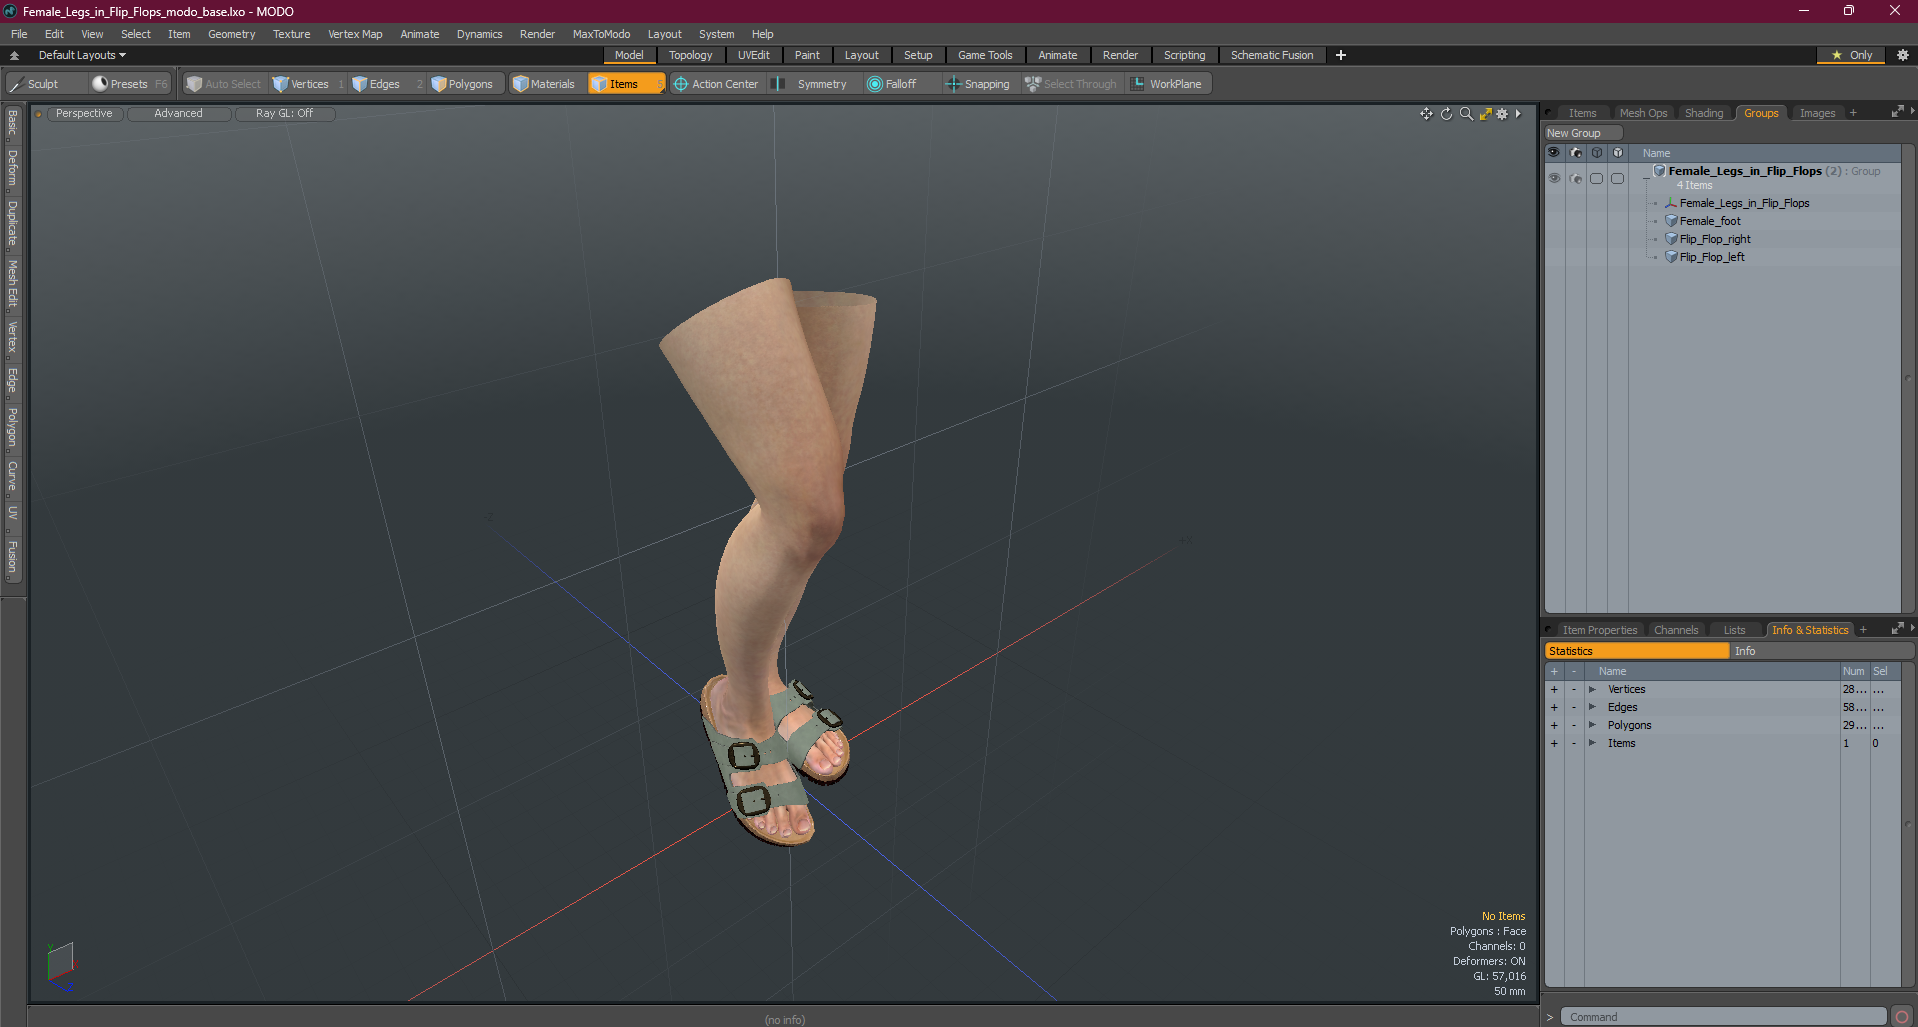Screen dimensions: 1918x1027
Task: Expand the Items statistics row
Action: 1592,743
